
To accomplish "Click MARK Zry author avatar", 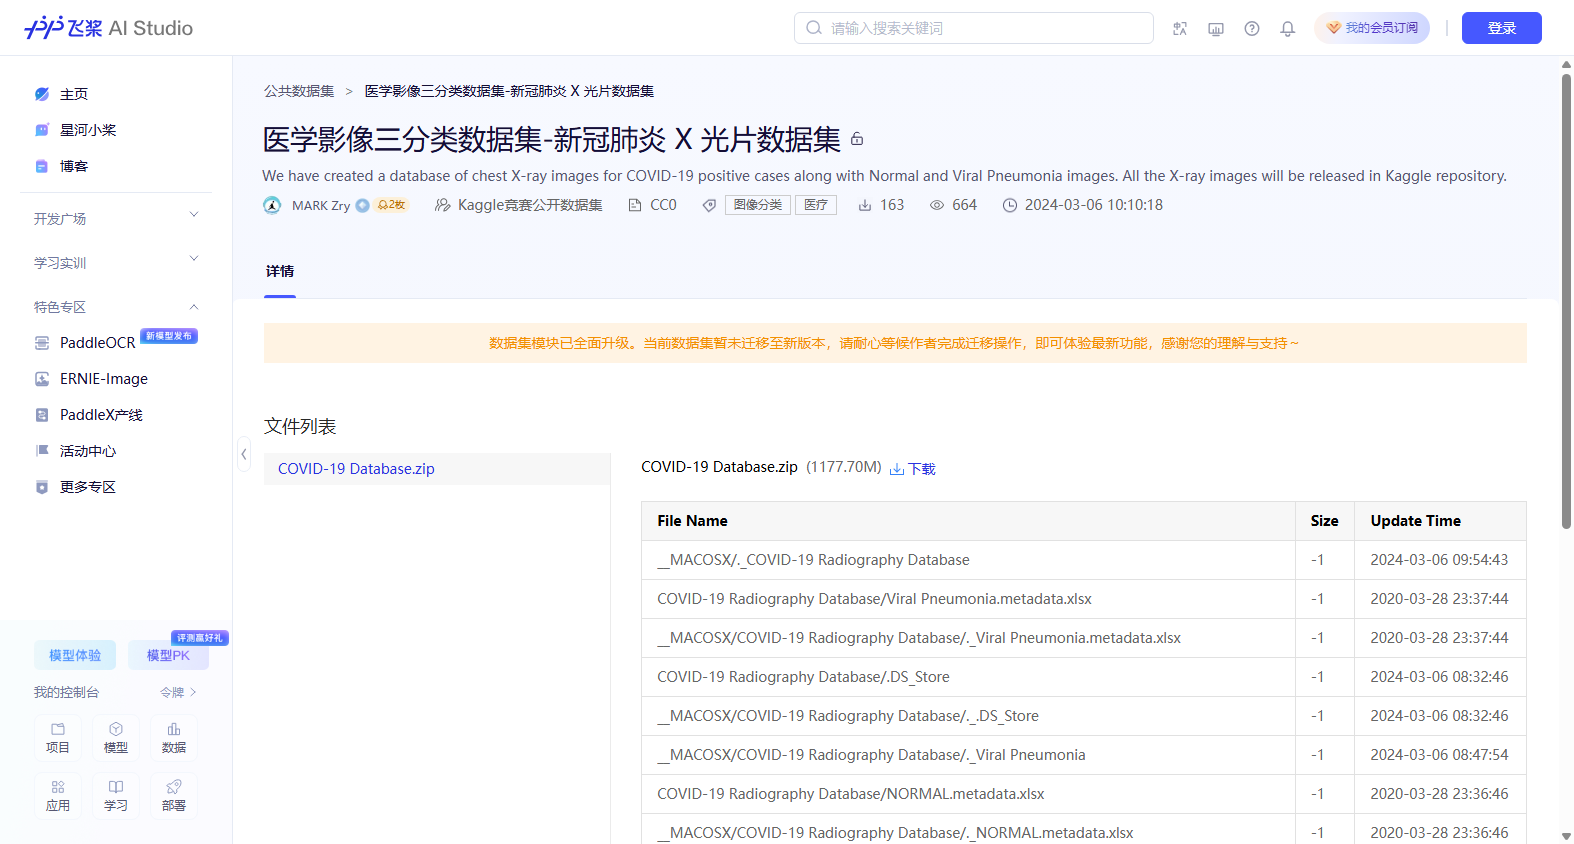I will coord(272,205).
